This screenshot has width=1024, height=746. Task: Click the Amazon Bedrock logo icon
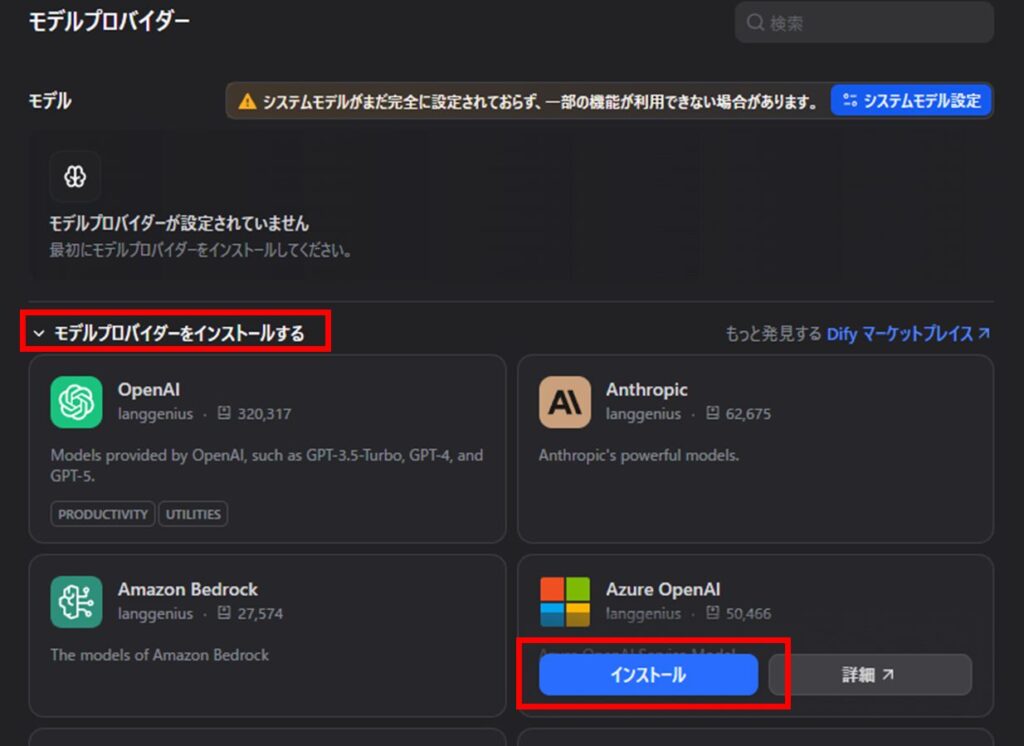(x=76, y=602)
